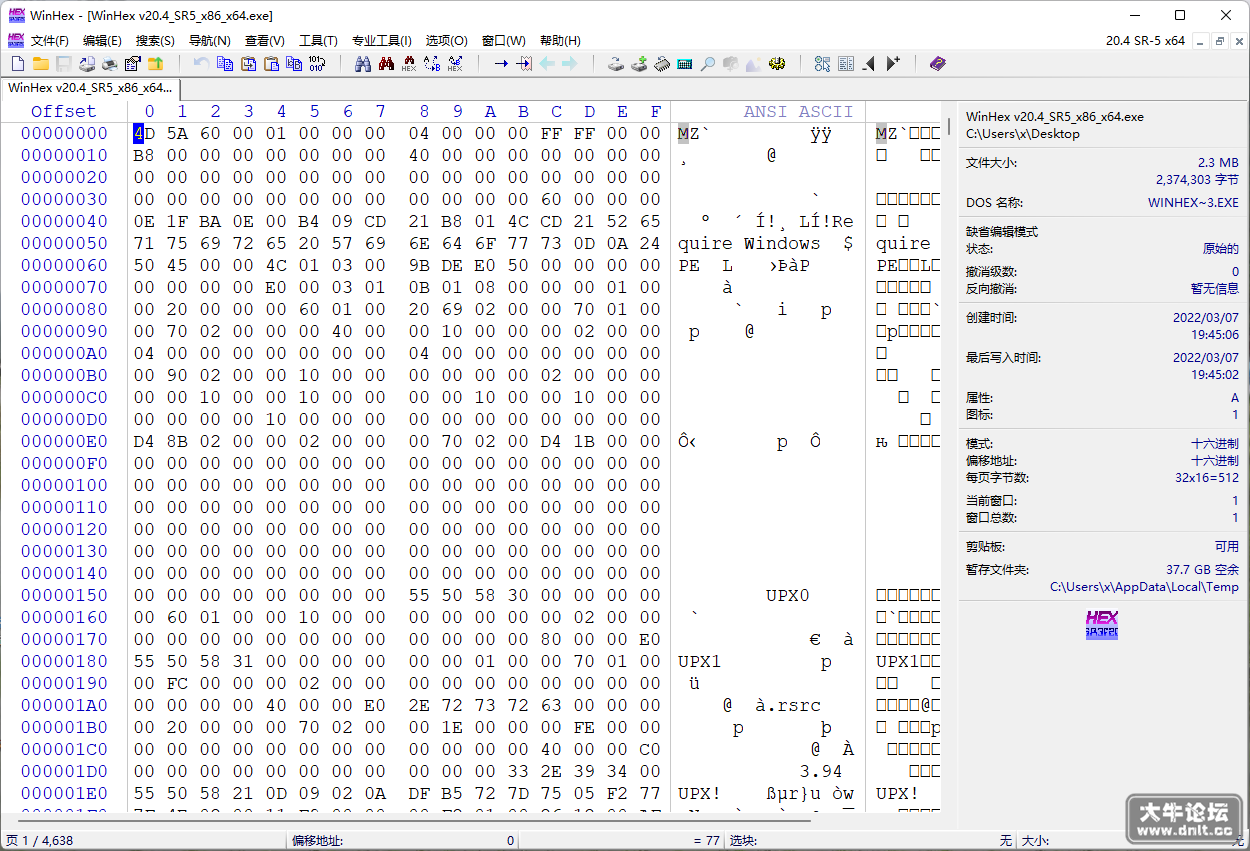Click the disk icon with green plus

(639, 64)
